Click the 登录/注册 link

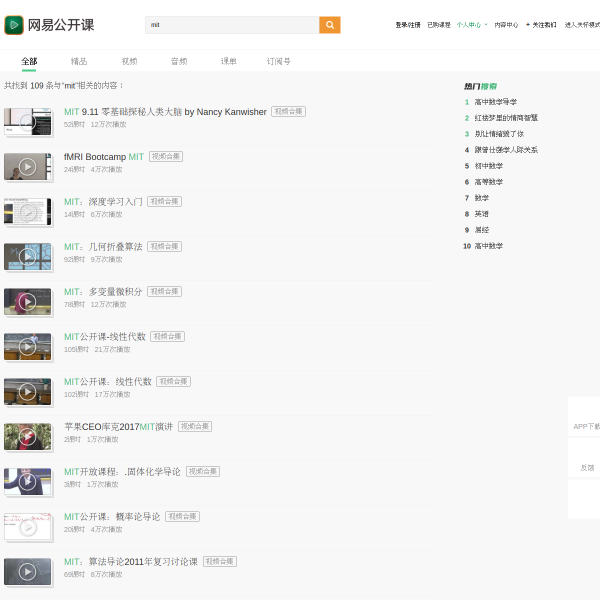point(408,25)
